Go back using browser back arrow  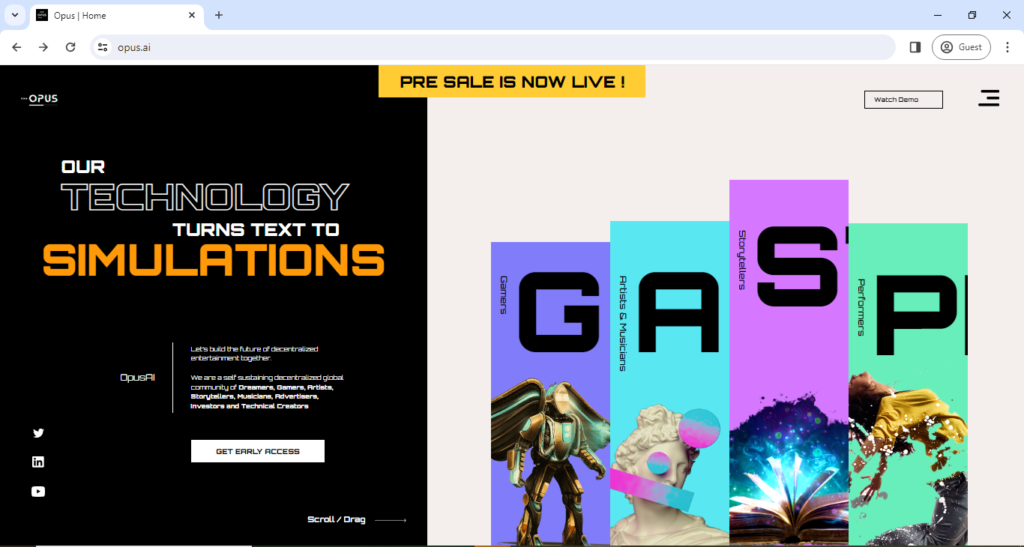(x=17, y=47)
